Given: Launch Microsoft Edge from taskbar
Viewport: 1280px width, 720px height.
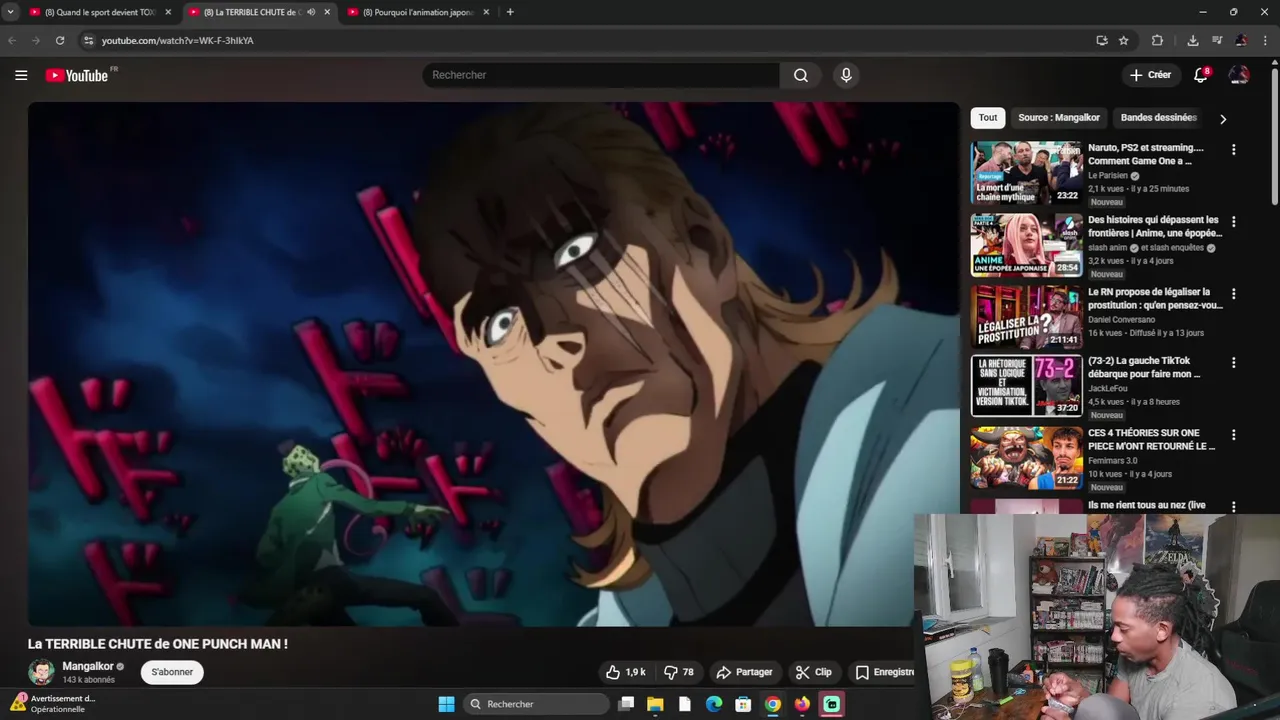Looking at the screenshot, I should 714,704.
